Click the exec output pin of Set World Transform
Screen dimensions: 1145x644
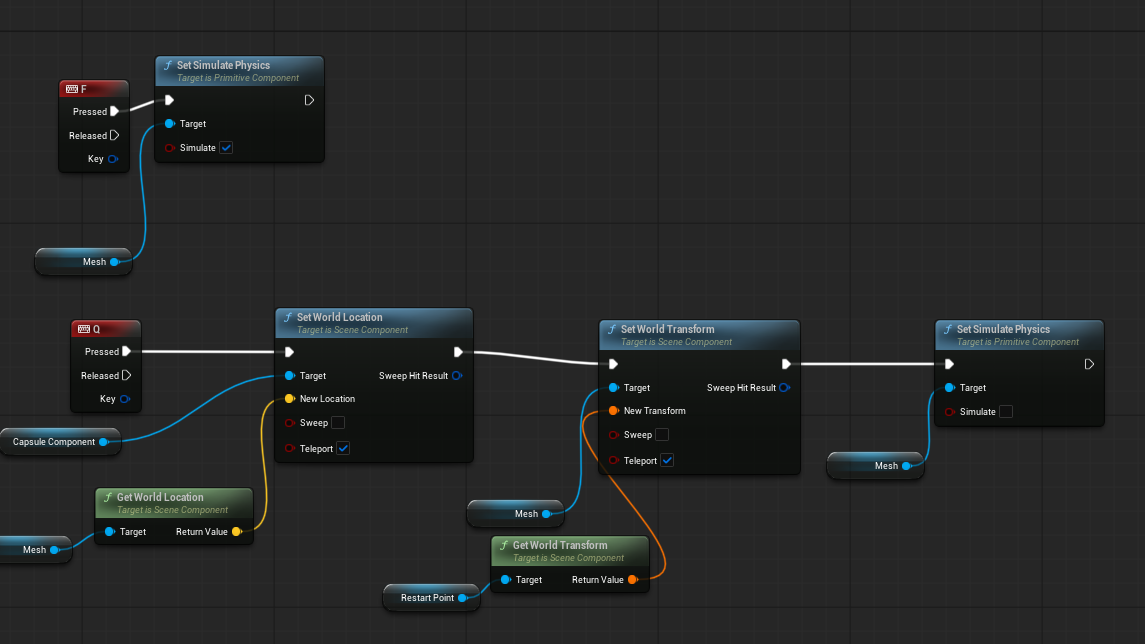[x=786, y=364]
